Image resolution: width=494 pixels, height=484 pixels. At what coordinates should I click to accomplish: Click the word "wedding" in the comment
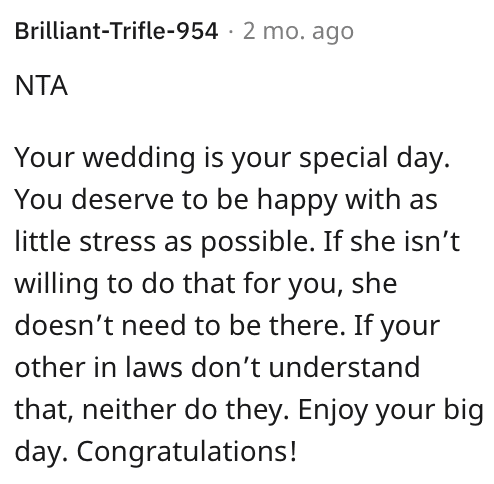pos(139,158)
